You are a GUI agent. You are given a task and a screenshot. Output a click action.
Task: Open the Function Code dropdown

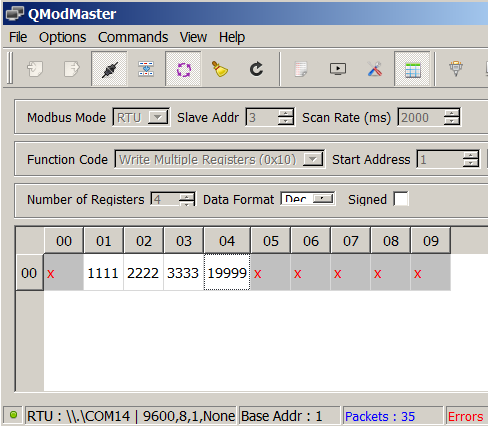(x=313, y=159)
